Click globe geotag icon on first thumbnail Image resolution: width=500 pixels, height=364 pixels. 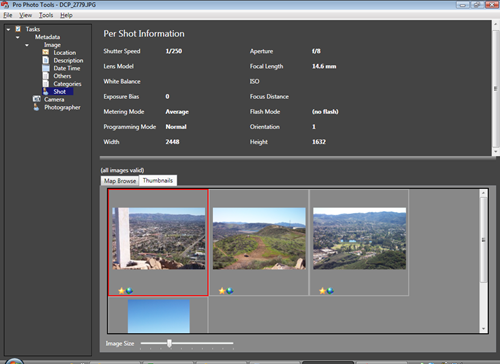coord(129,291)
